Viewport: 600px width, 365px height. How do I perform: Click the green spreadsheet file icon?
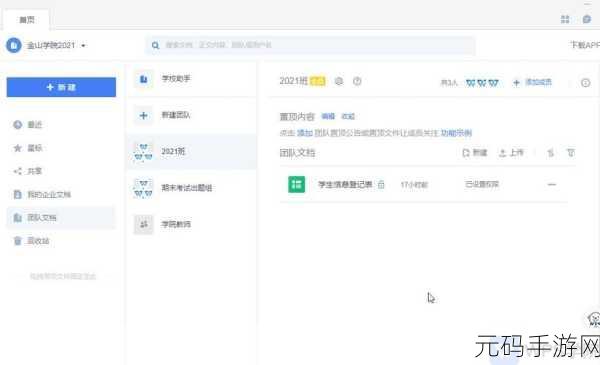[297, 184]
